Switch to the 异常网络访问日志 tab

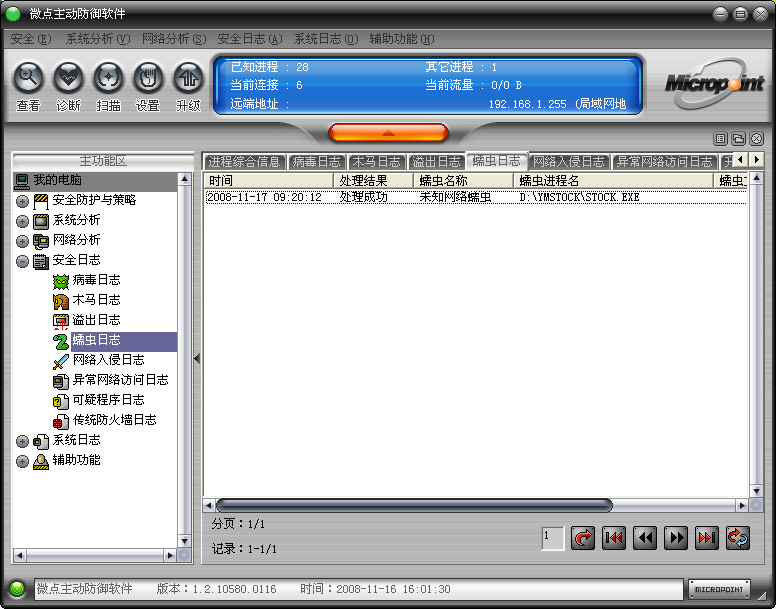(665, 161)
